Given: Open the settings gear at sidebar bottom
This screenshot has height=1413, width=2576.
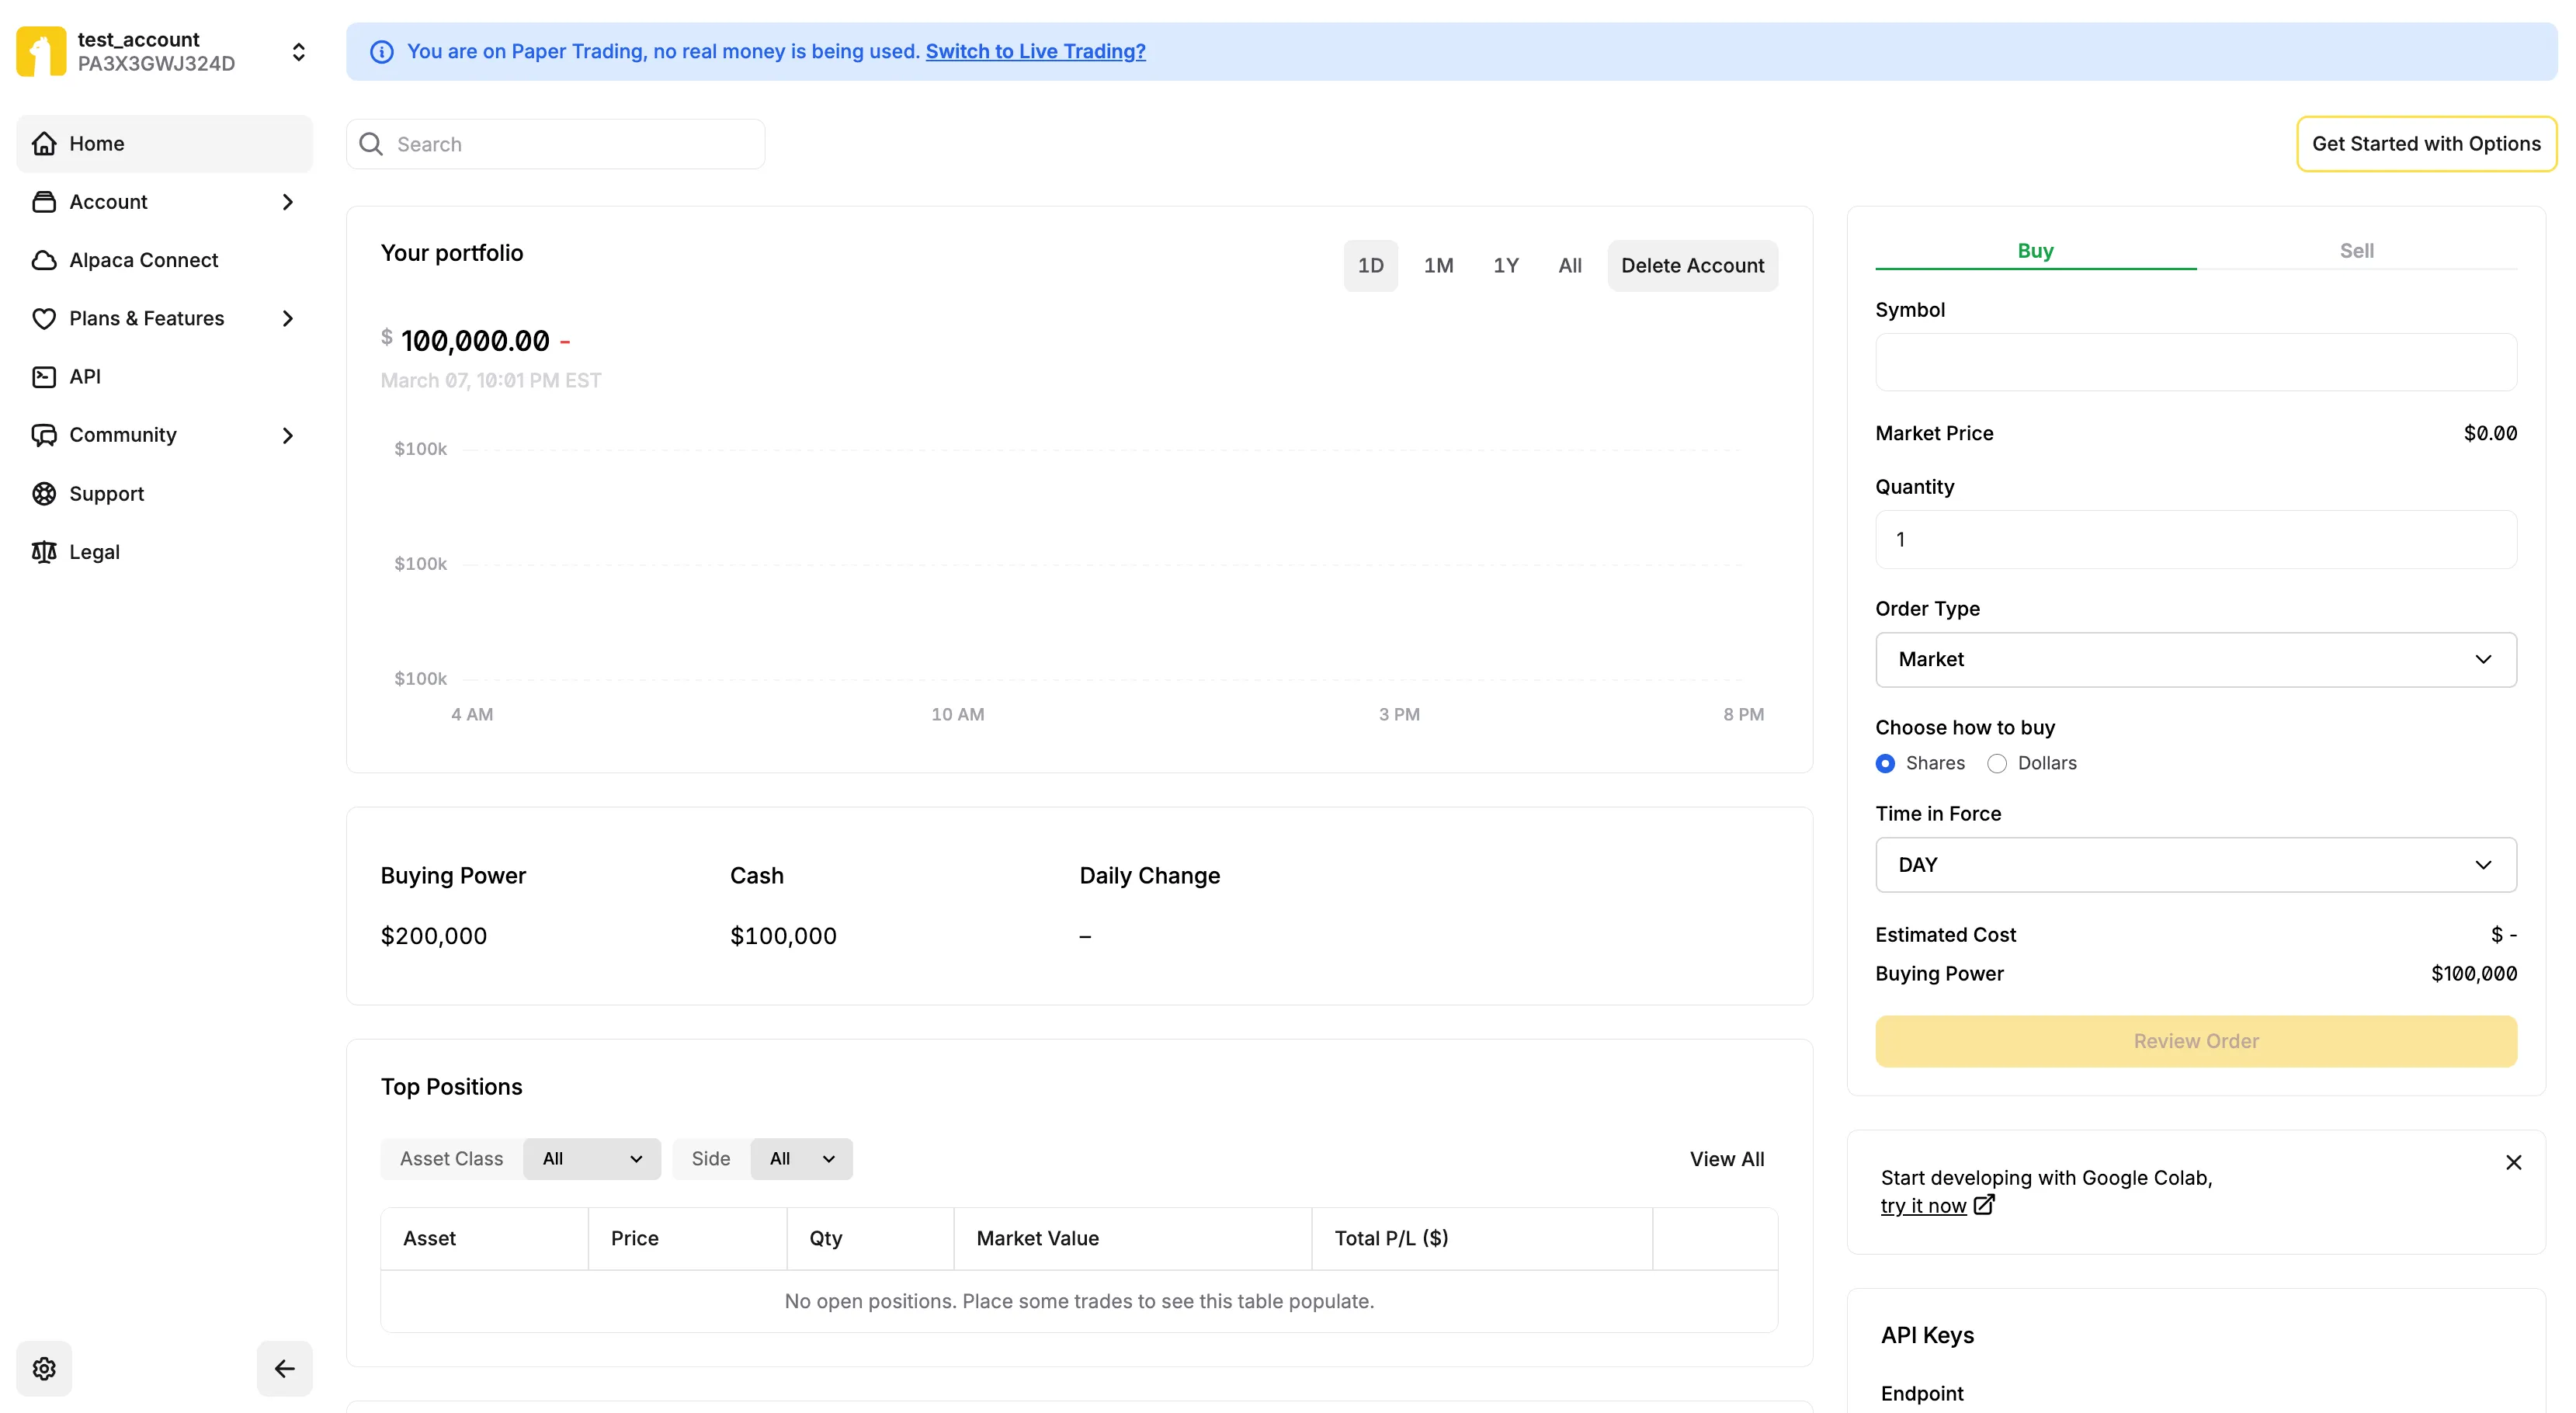Looking at the screenshot, I should pyautogui.click(x=44, y=1368).
